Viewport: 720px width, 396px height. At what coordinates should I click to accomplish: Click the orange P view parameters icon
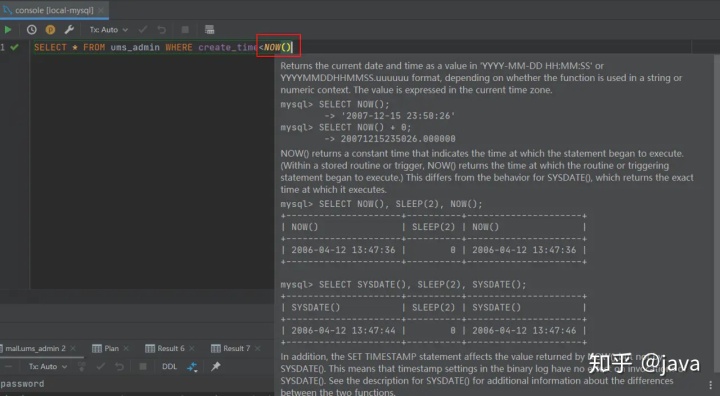click(x=51, y=30)
